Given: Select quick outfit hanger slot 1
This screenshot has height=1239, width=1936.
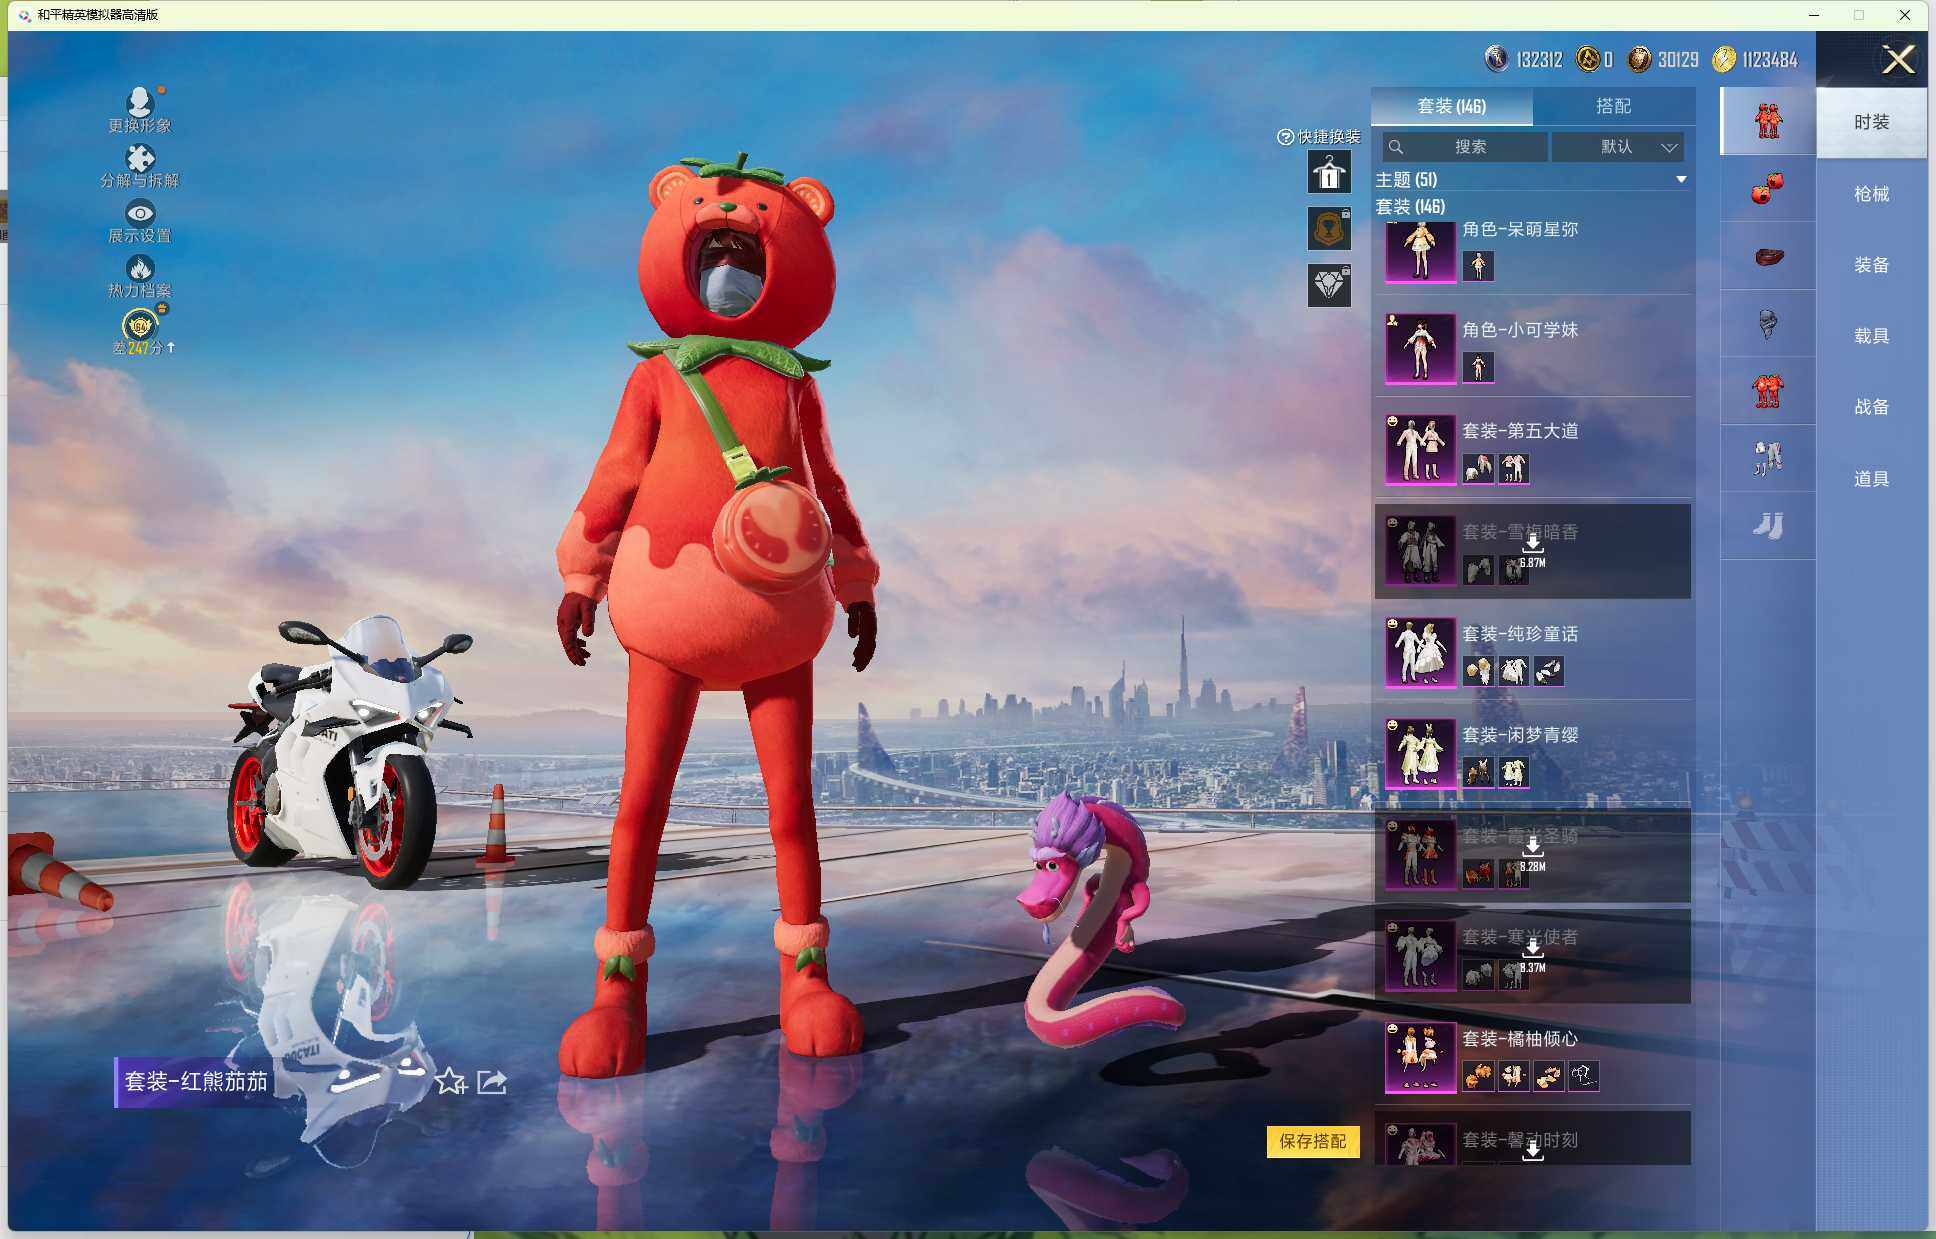Looking at the screenshot, I should click(x=1329, y=173).
